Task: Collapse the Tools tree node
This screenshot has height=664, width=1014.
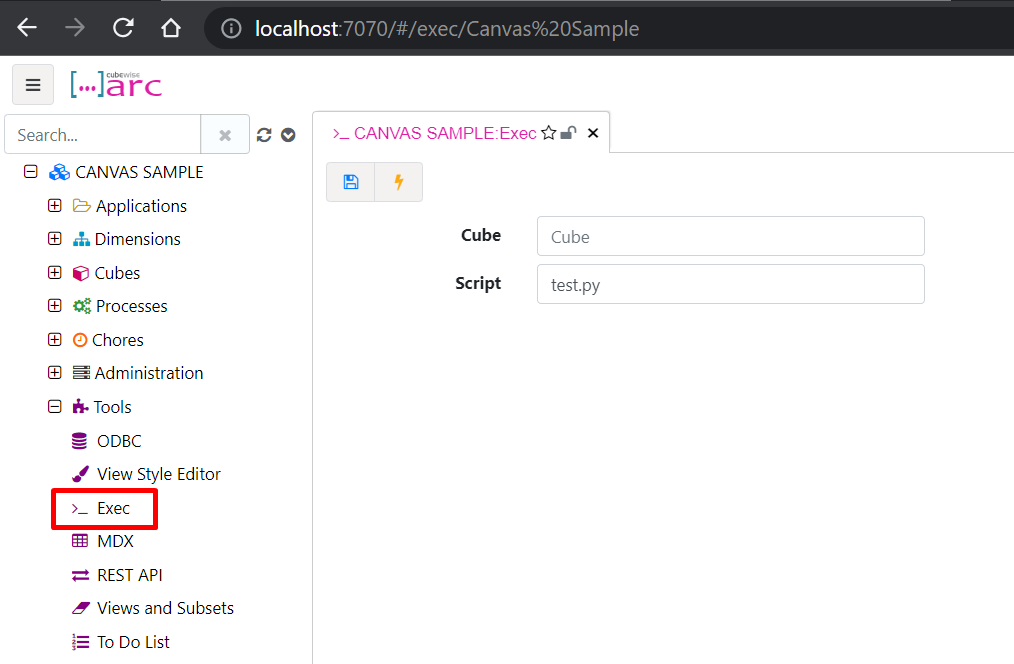Action: (x=55, y=407)
